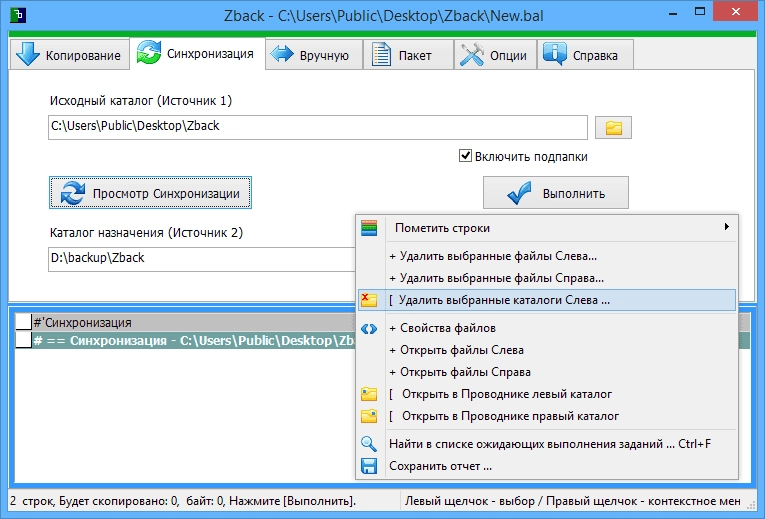The width and height of the screenshot is (765, 519).
Task: Expand the Пометить строки submenu arrow
Action: pyautogui.click(x=726, y=227)
